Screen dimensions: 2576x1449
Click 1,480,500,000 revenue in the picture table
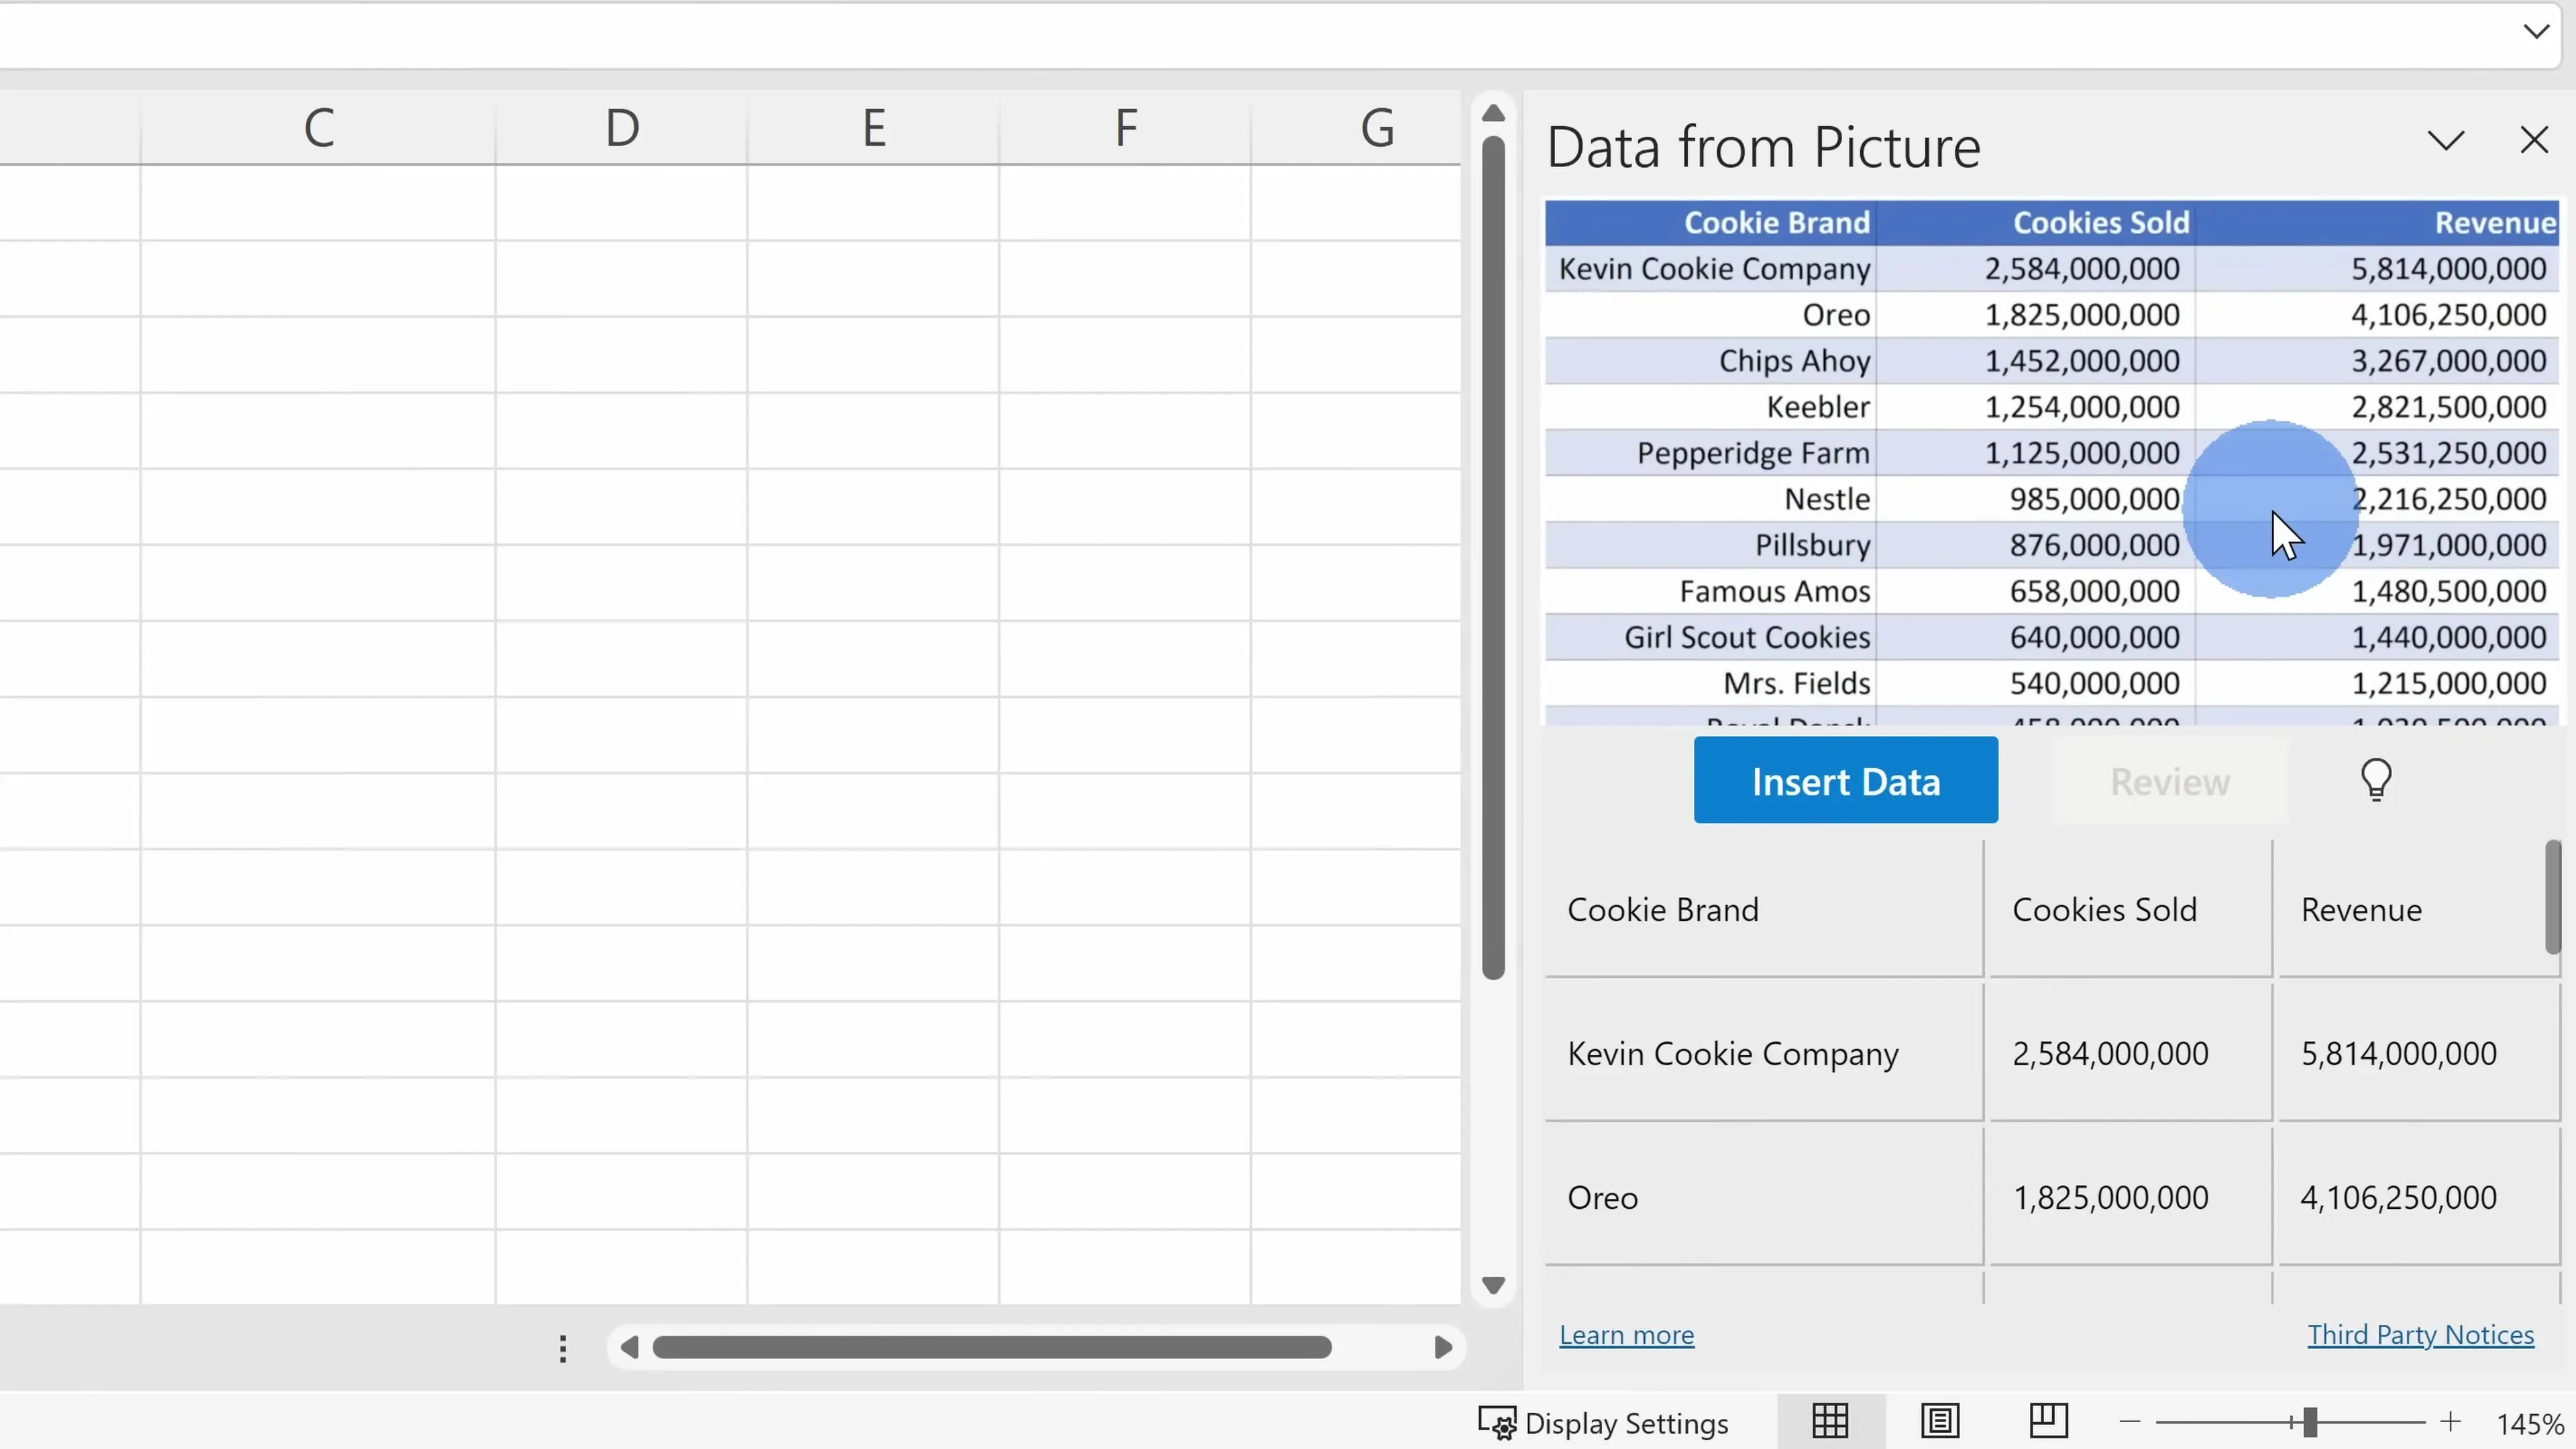[2448, 591]
